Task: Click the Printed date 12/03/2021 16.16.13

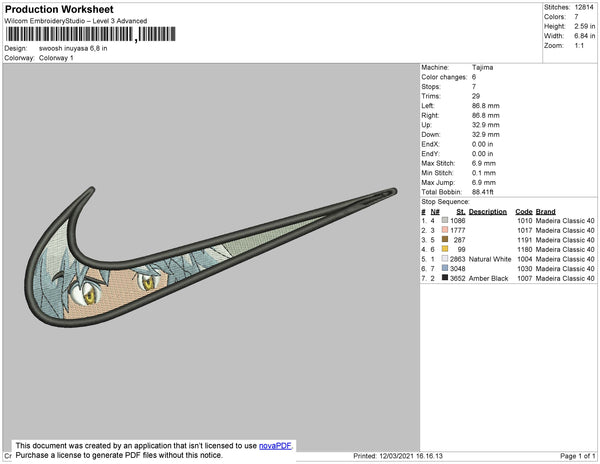Action: [x=411, y=456]
